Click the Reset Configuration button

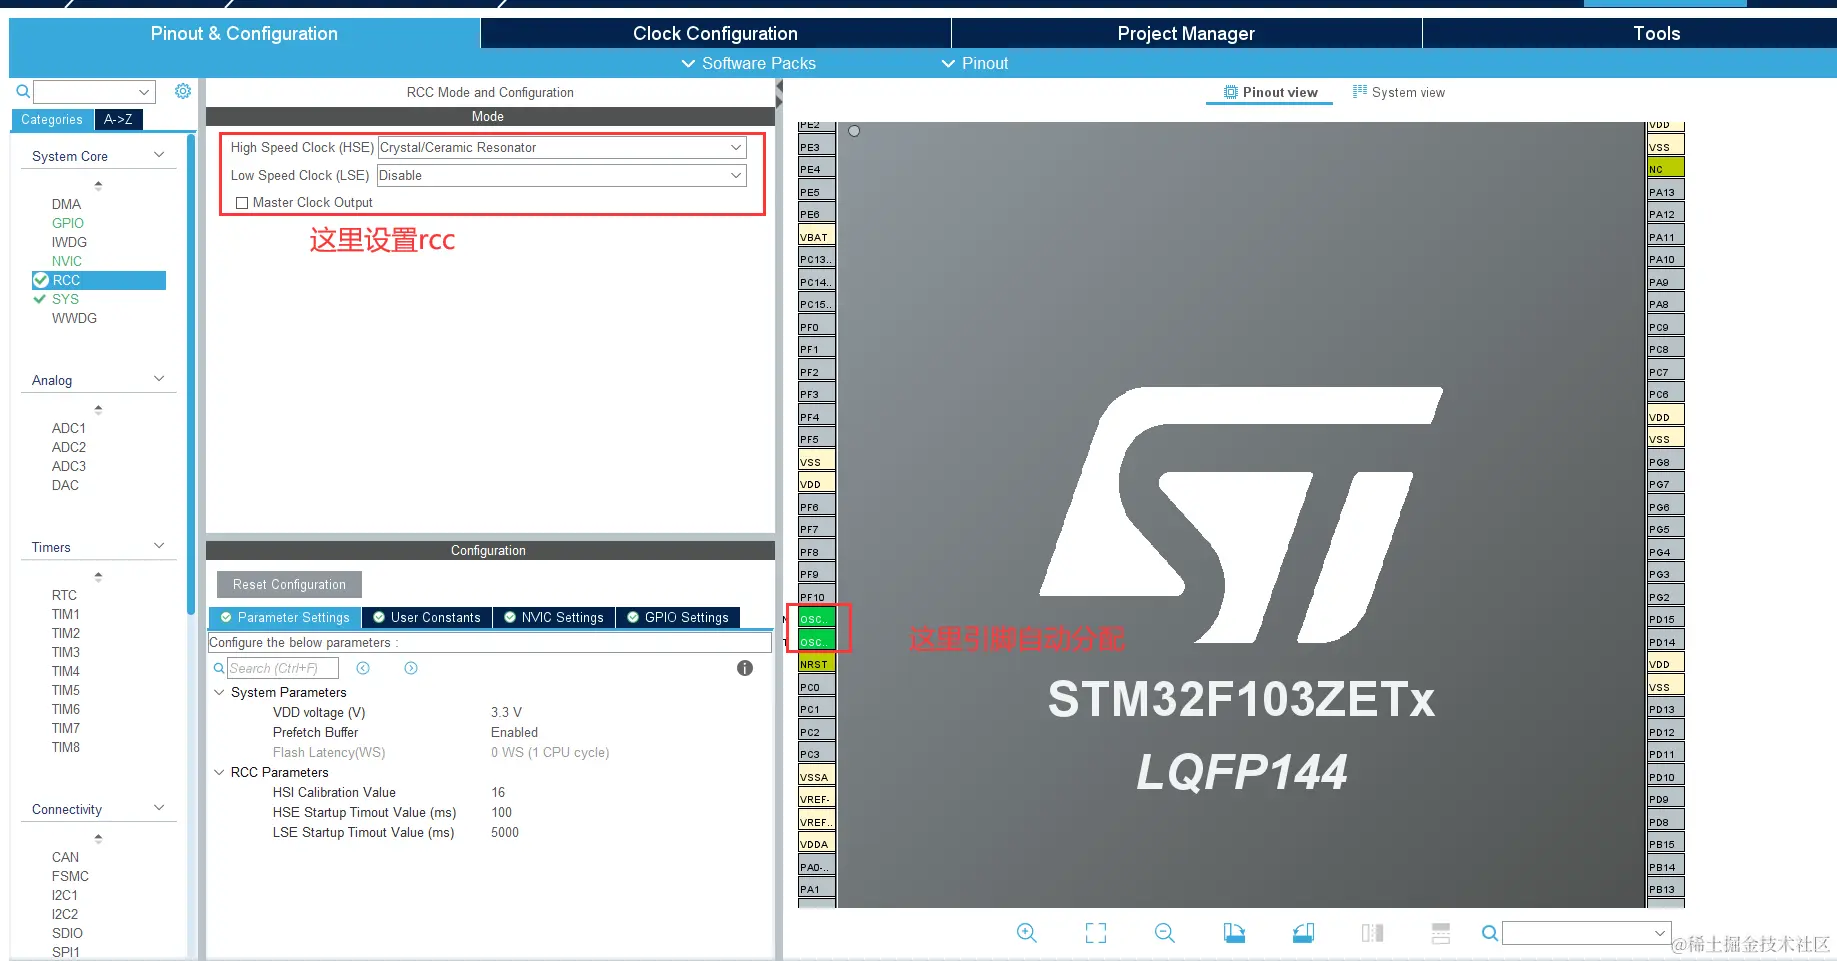pyautogui.click(x=289, y=584)
